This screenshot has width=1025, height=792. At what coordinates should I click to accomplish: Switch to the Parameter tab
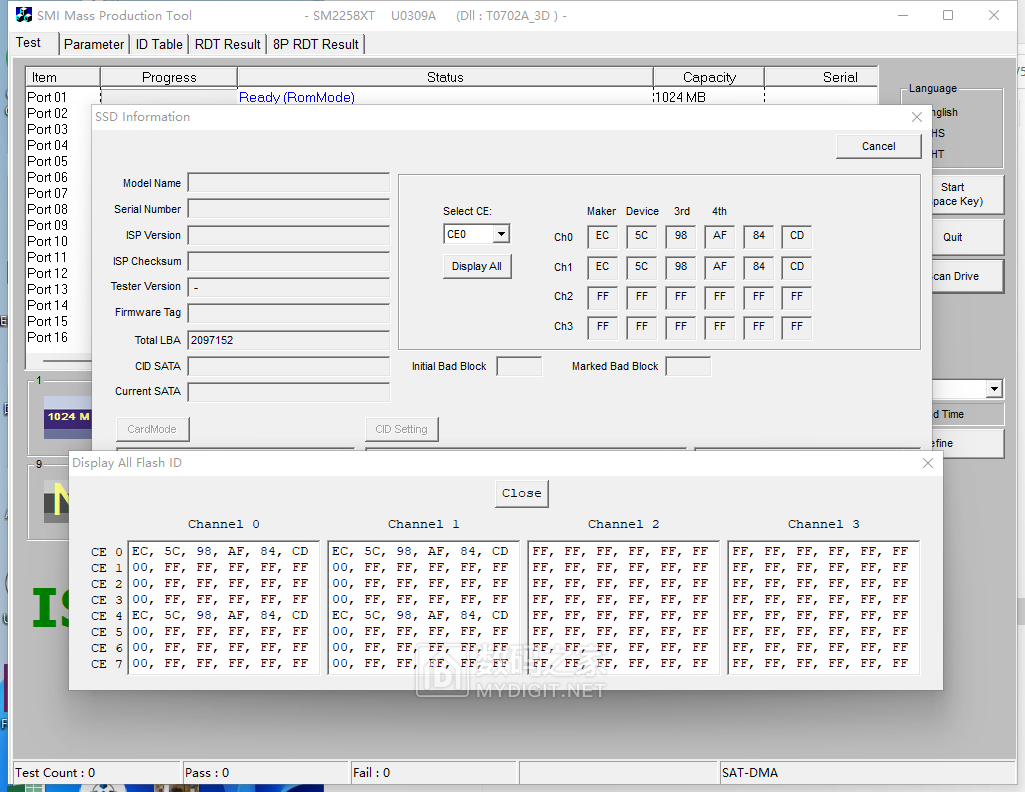94,44
